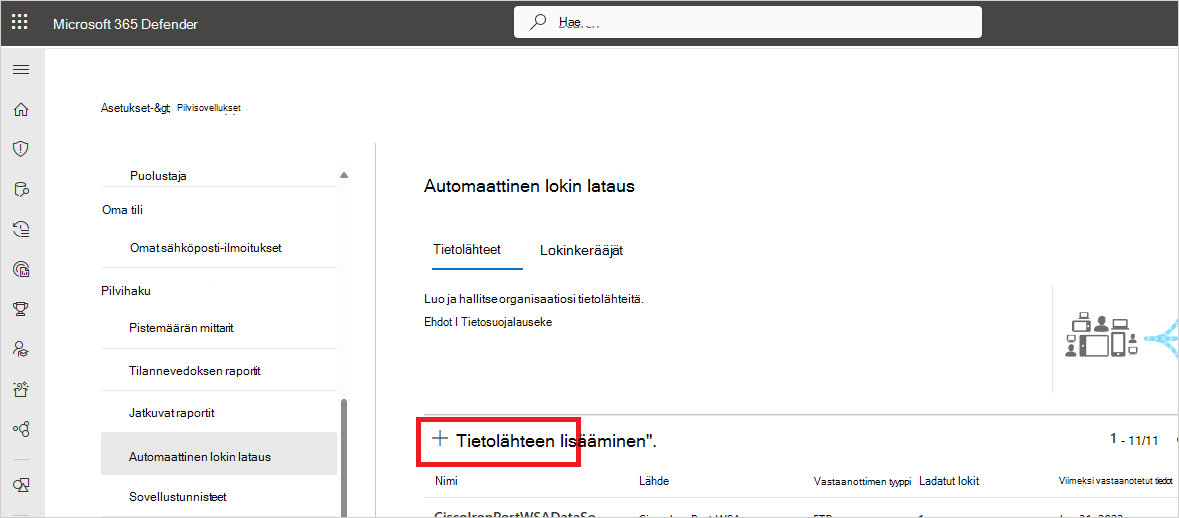Click in the Hae search box
Image resolution: width=1179 pixels, height=518 pixels.
coord(747,22)
